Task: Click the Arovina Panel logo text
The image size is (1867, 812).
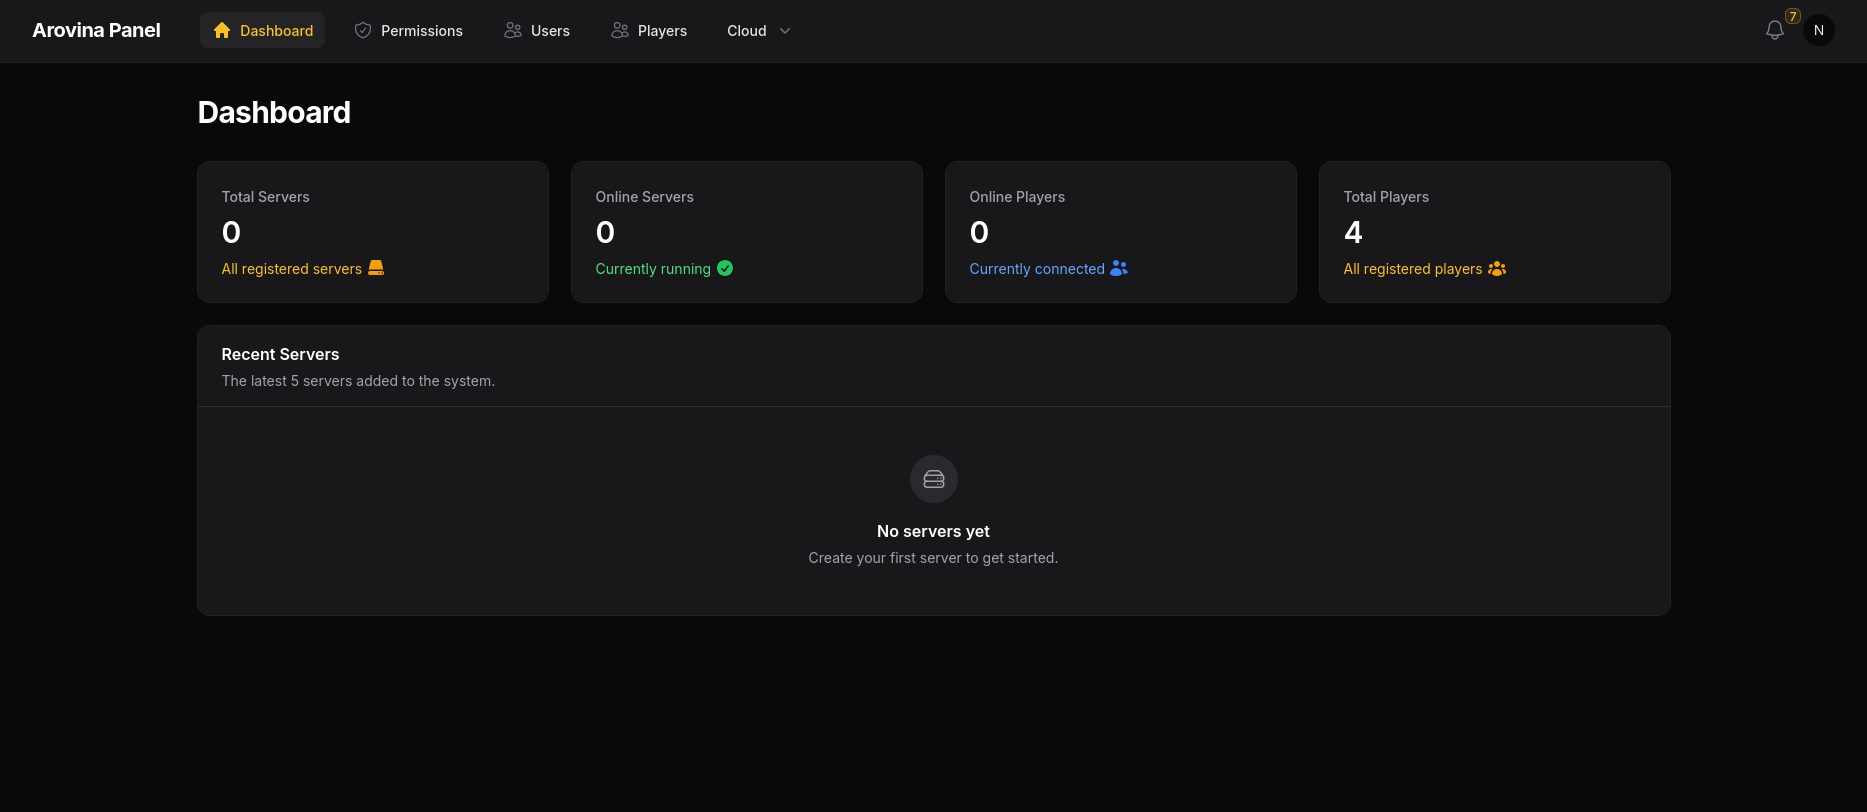Action: point(96,31)
